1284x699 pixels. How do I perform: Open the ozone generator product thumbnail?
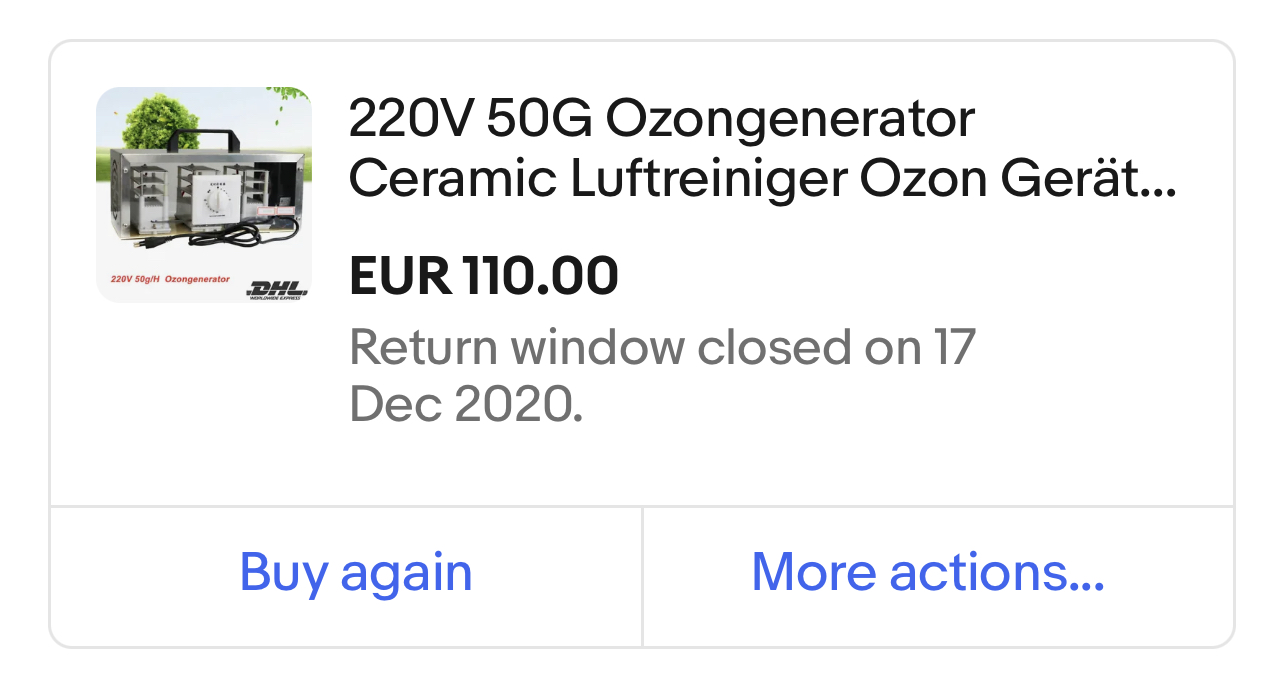click(204, 195)
